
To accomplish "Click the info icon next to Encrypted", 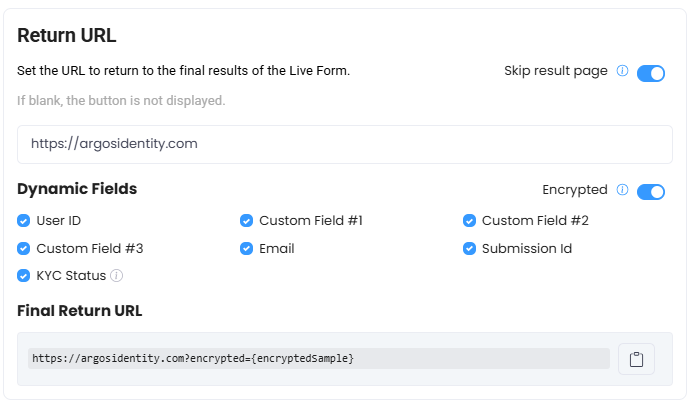I will coord(622,190).
